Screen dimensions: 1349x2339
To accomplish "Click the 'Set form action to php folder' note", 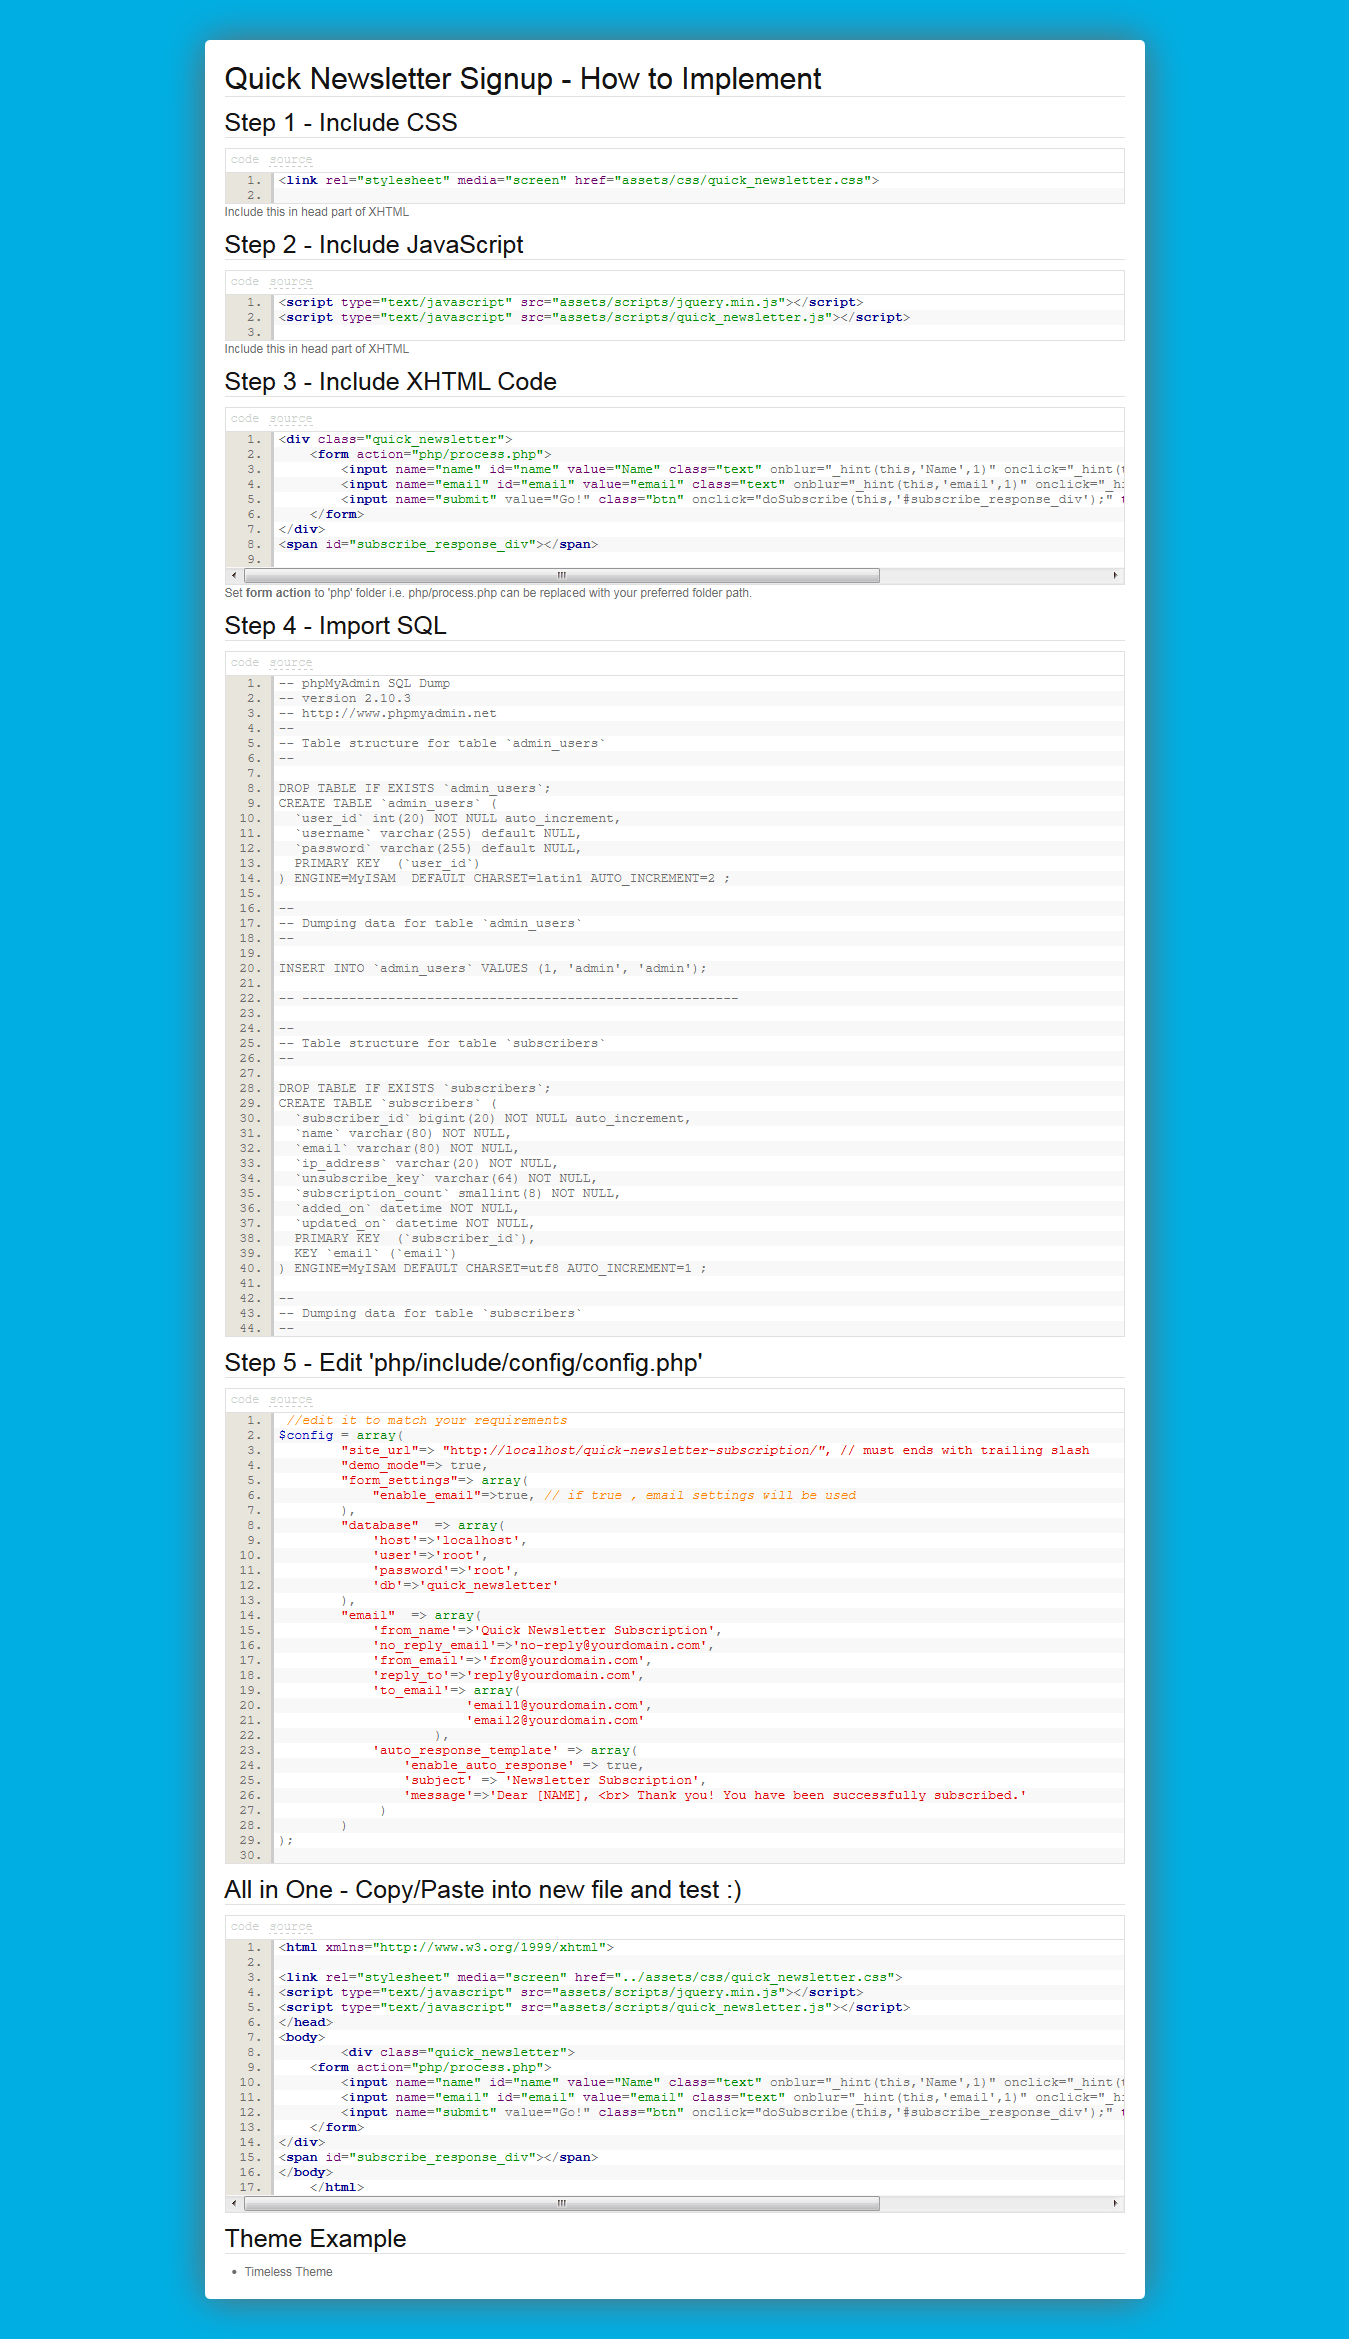I will pyautogui.click(x=488, y=593).
